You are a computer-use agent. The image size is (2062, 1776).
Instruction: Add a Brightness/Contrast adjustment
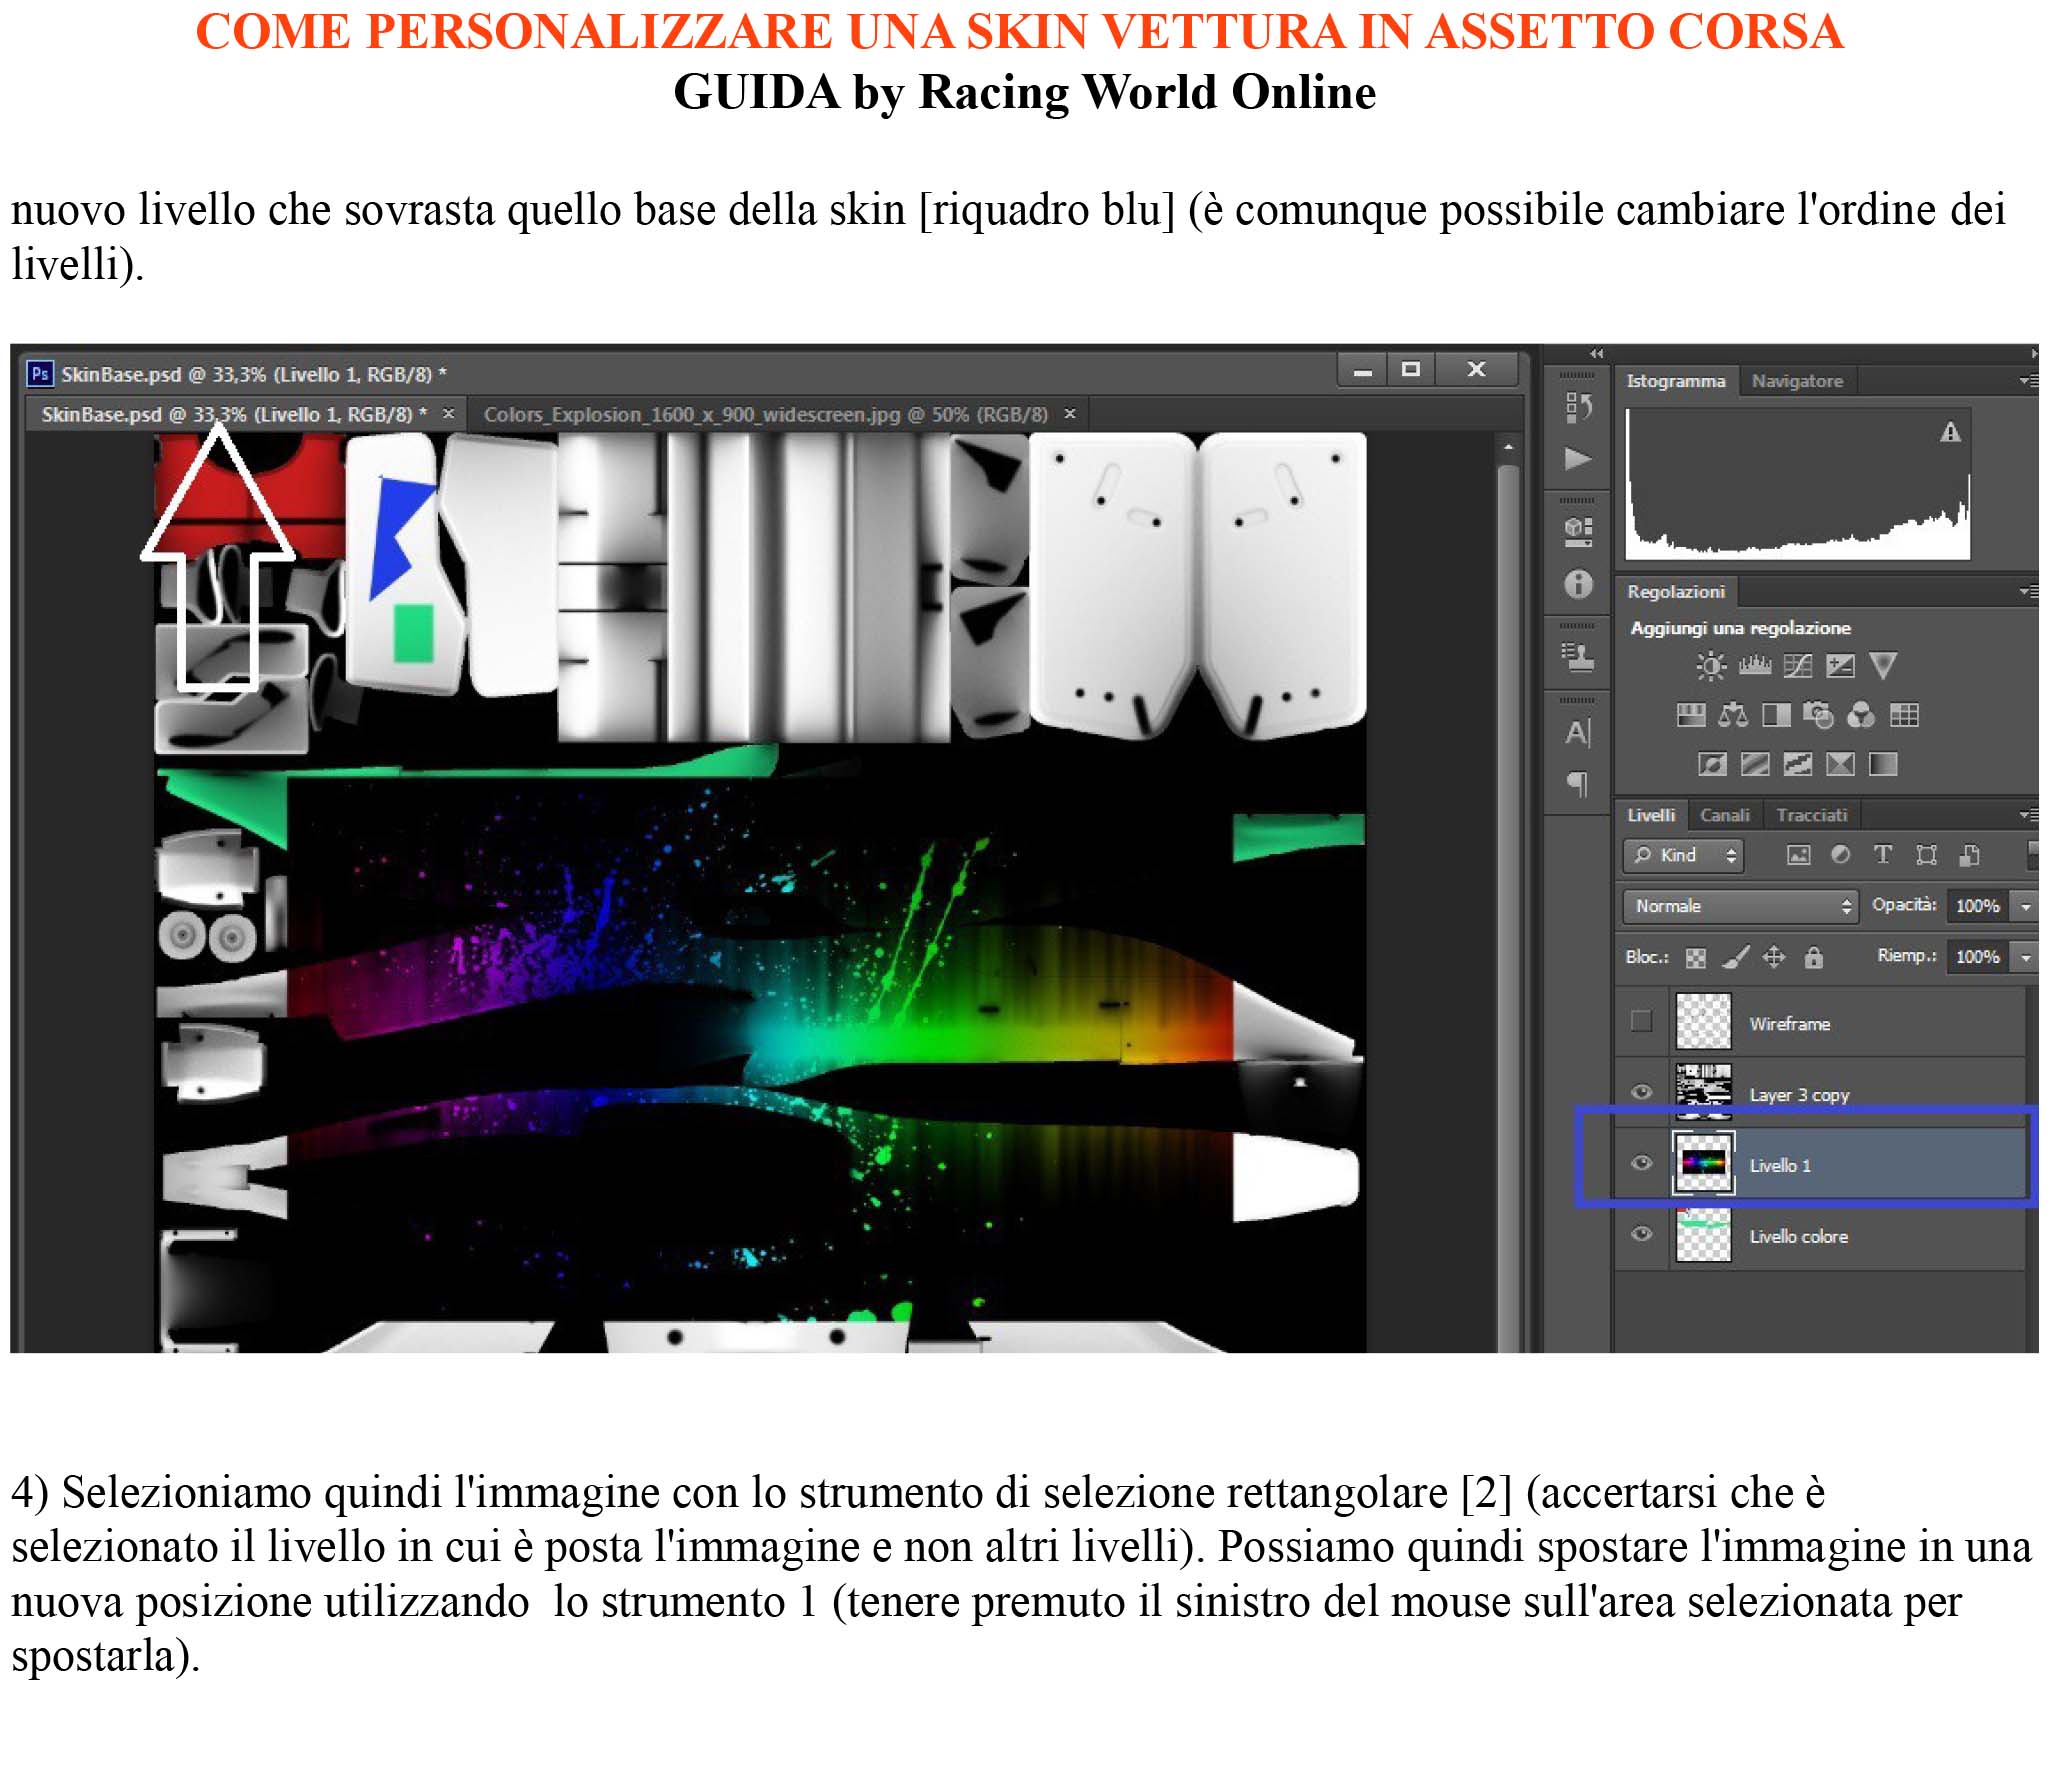[x=1710, y=666]
